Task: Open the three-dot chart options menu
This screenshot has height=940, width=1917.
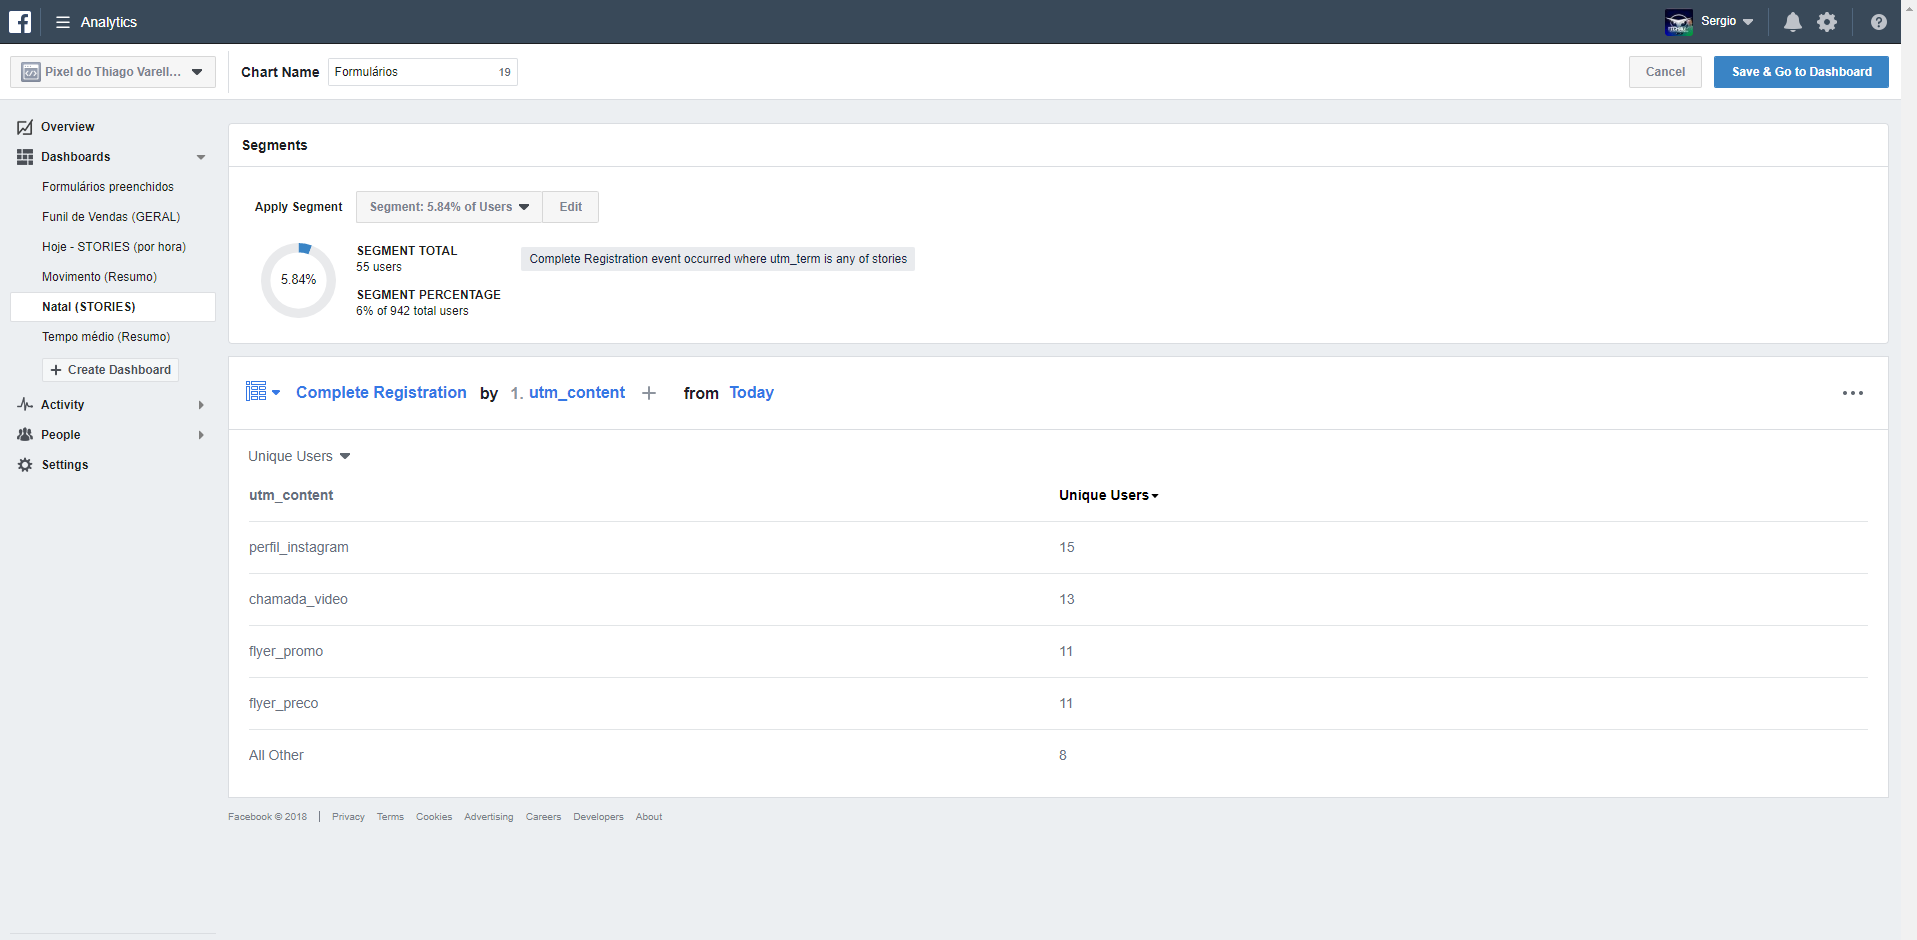Action: point(1852,393)
